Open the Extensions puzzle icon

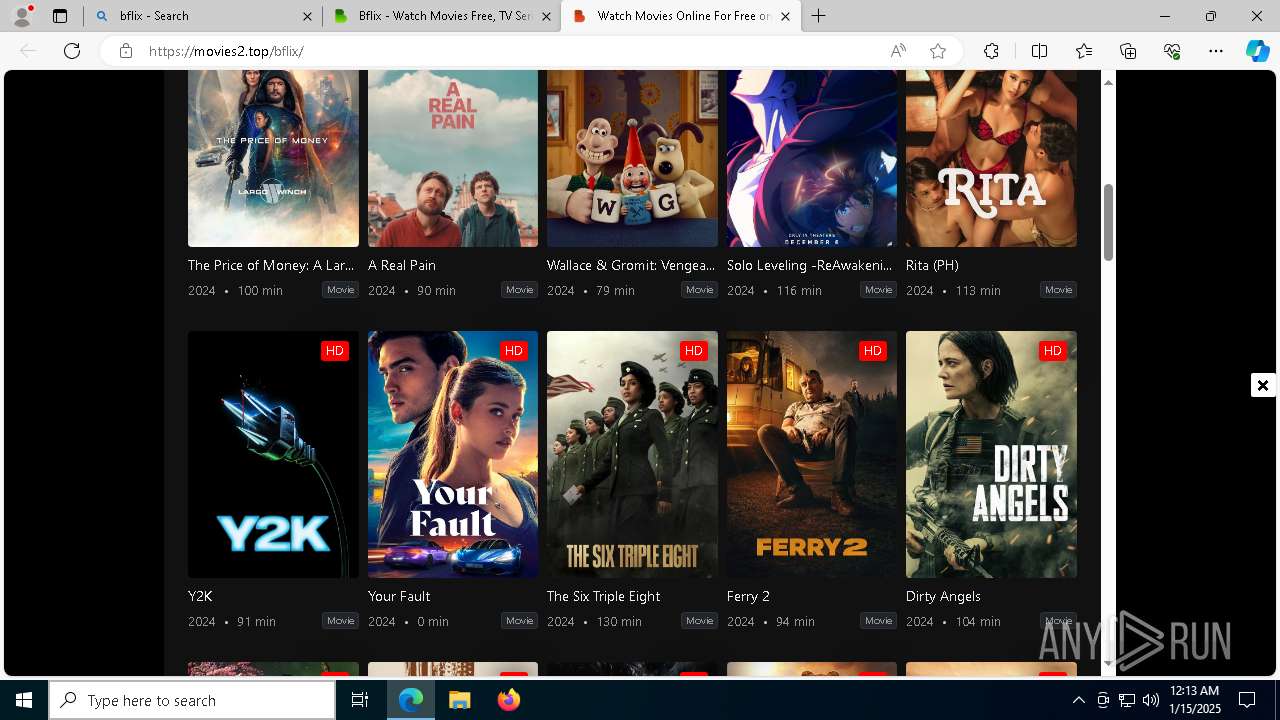click(x=991, y=51)
